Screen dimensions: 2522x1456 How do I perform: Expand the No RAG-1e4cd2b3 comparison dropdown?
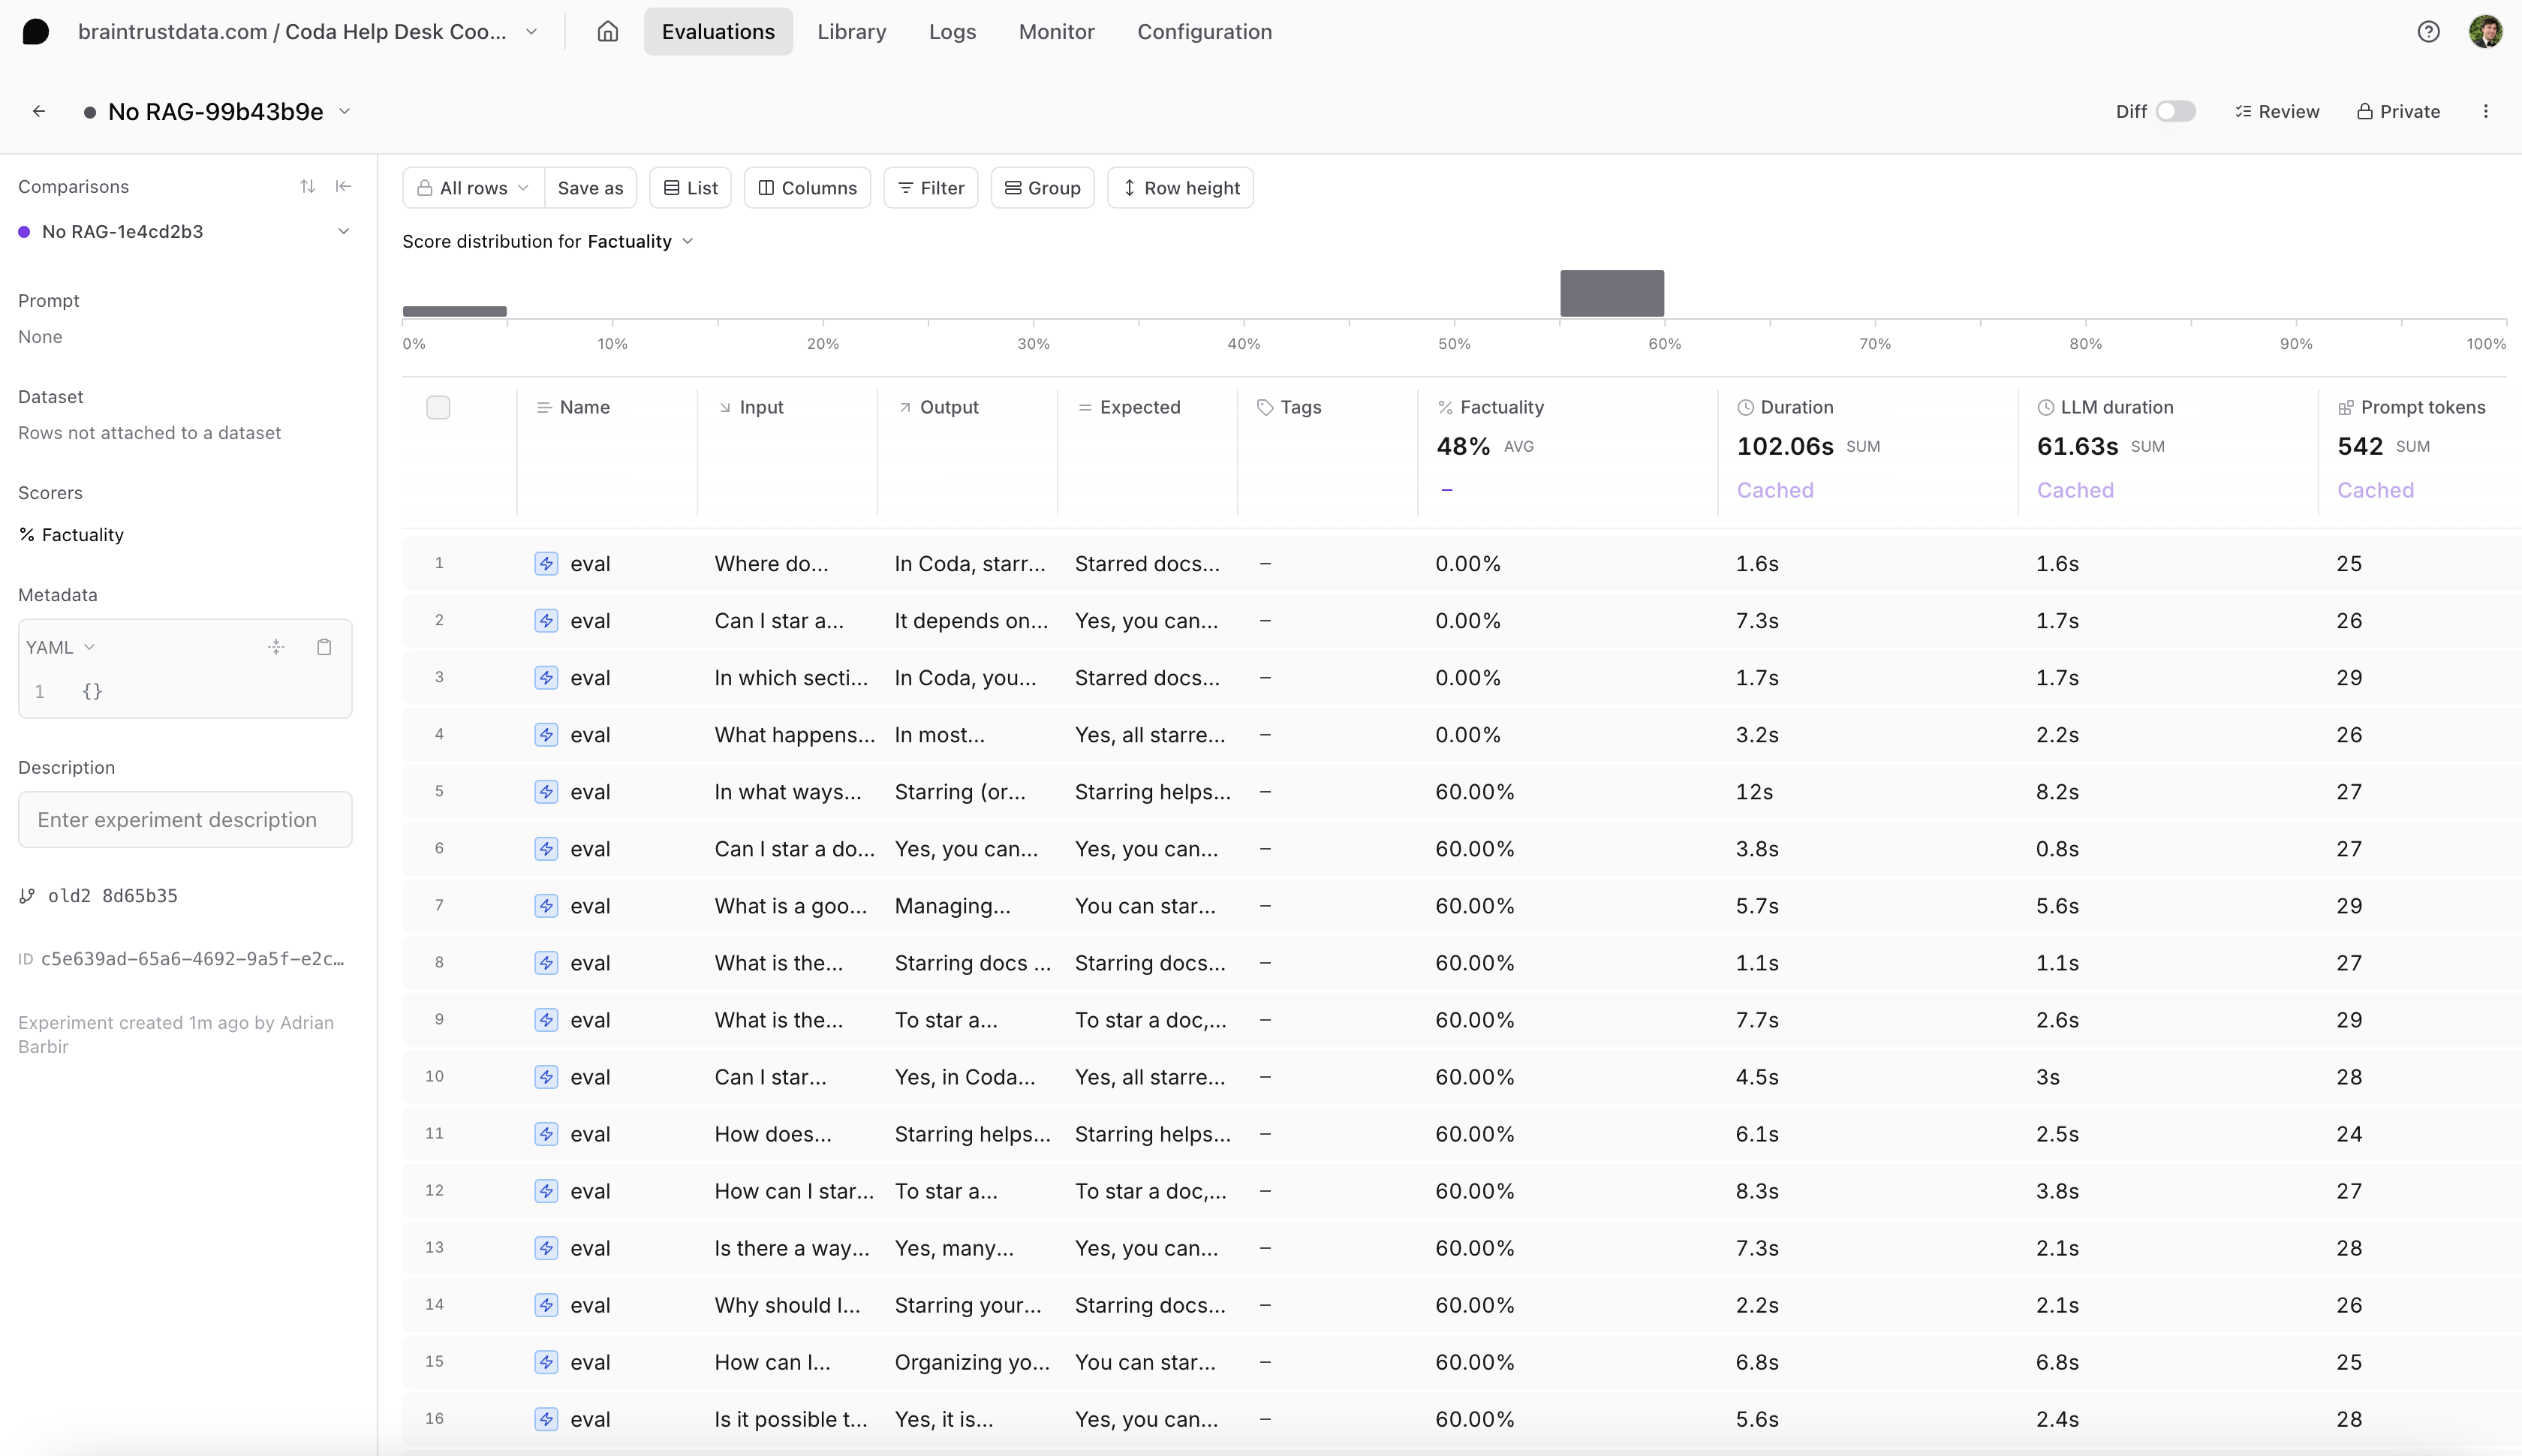[x=343, y=231]
